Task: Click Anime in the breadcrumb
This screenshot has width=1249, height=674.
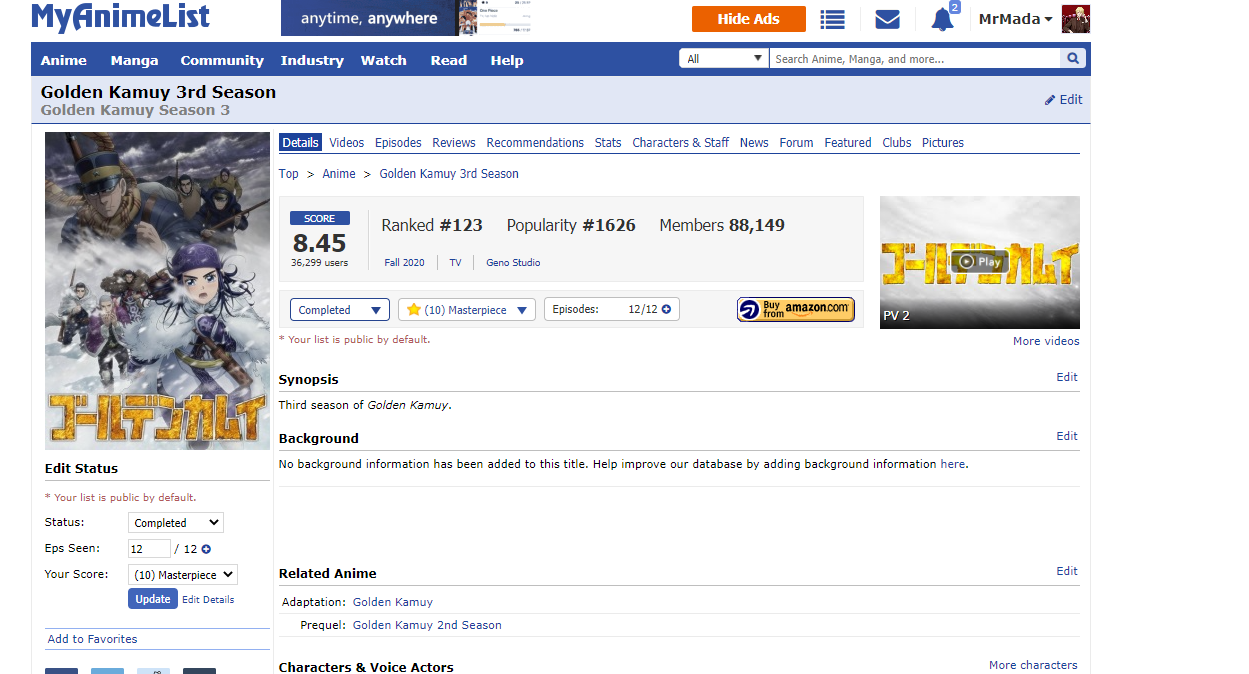Action: [339, 174]
